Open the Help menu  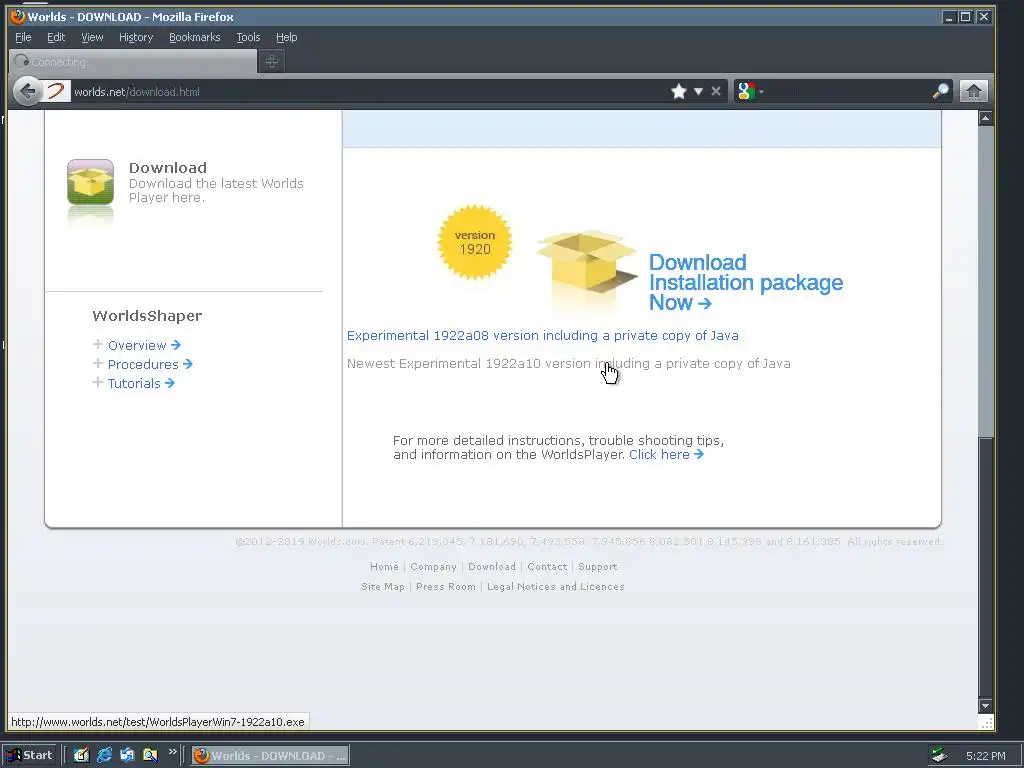click(x=286, y=37)
